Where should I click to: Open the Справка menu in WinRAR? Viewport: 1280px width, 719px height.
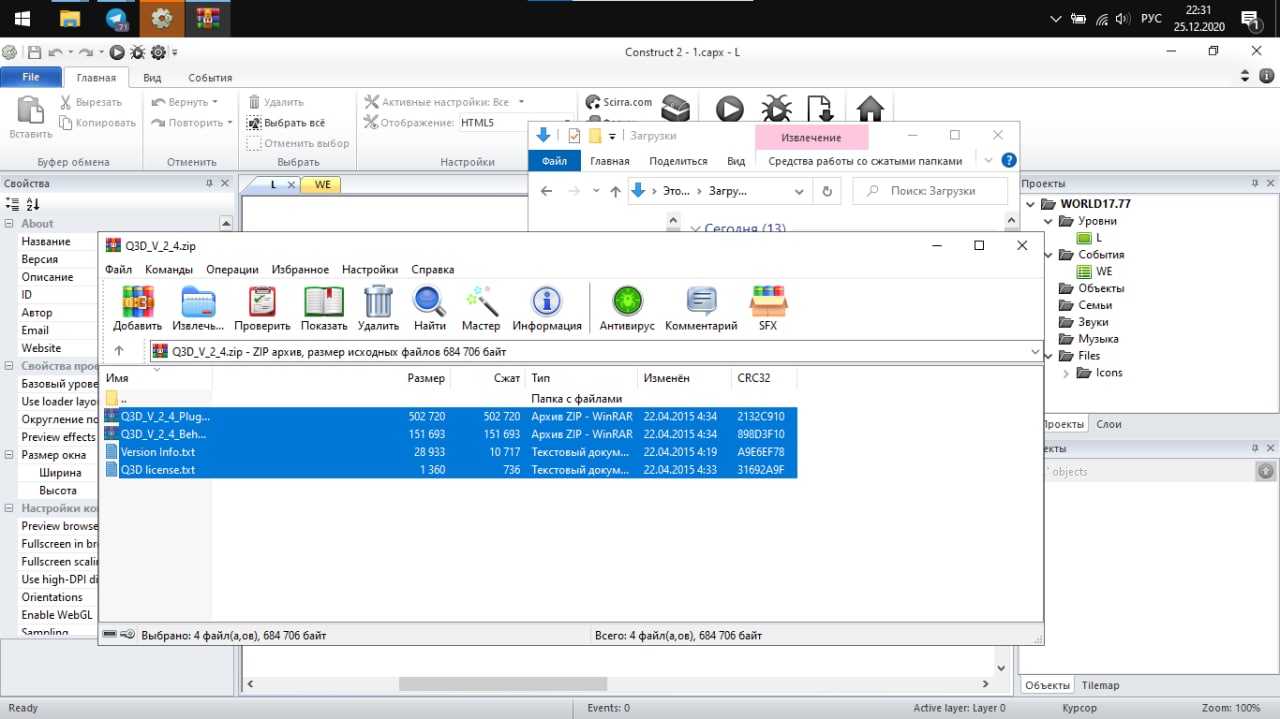click(432, 269)
